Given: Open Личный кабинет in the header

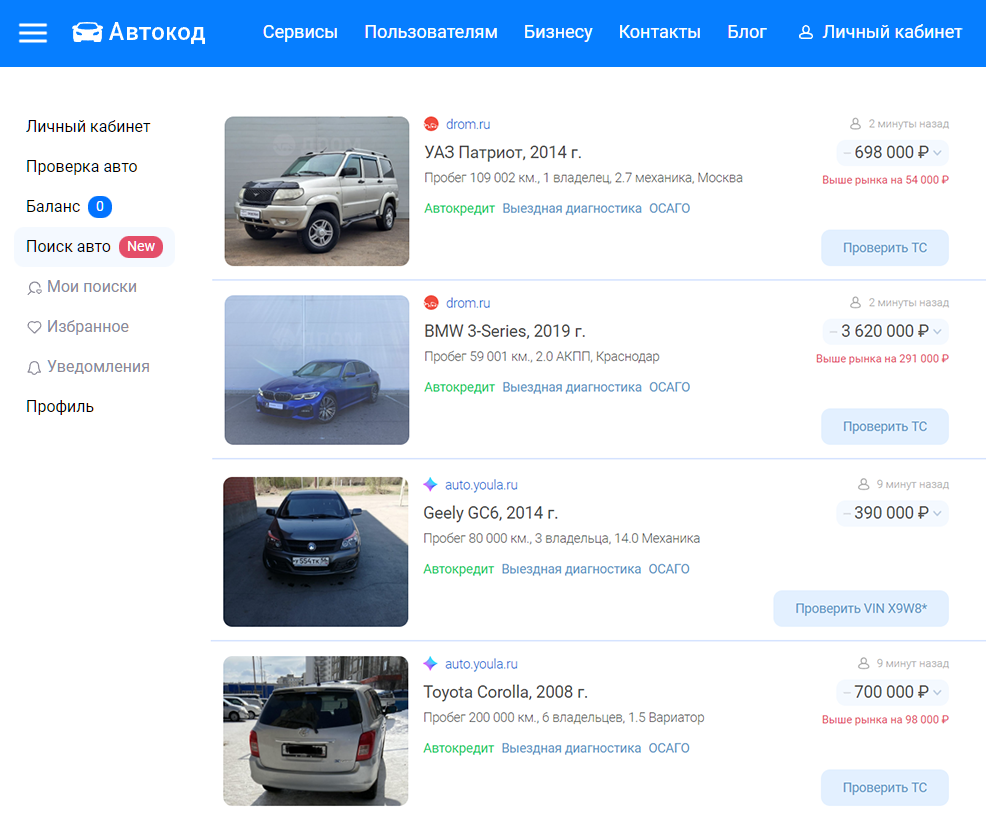Looking at the screenshot, I should 880,32.
